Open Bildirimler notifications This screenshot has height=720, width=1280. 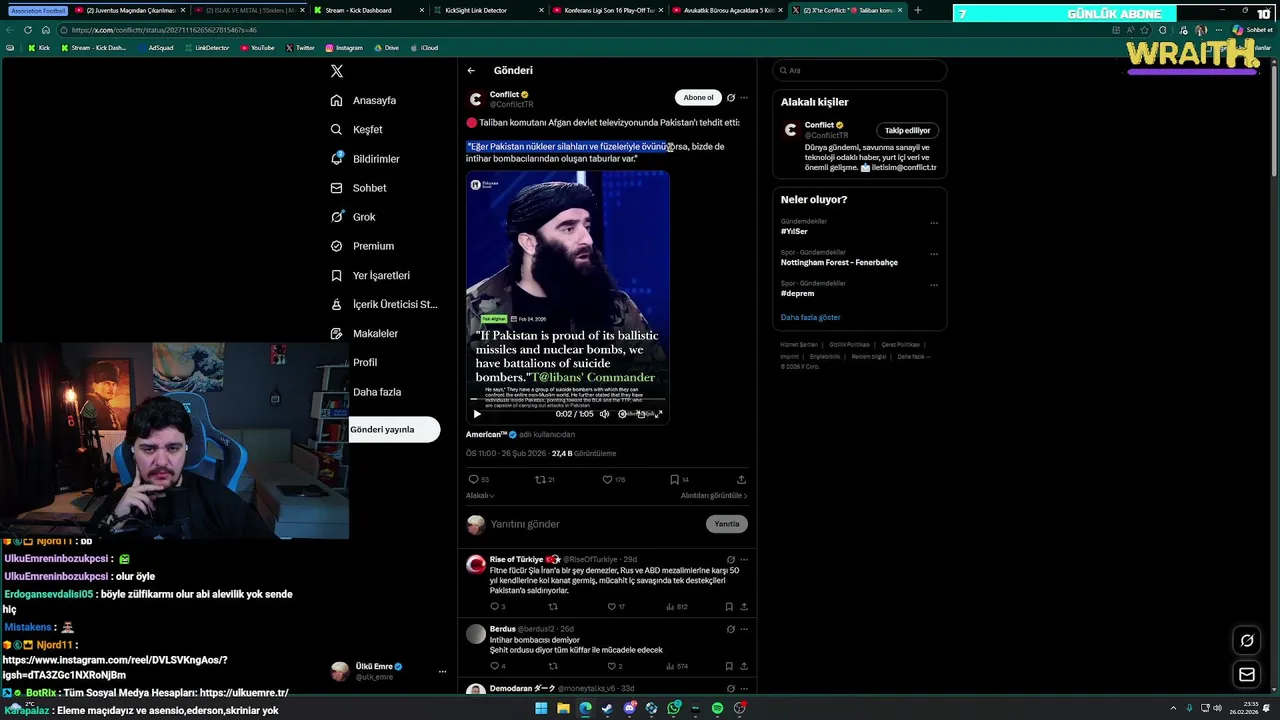365,159
